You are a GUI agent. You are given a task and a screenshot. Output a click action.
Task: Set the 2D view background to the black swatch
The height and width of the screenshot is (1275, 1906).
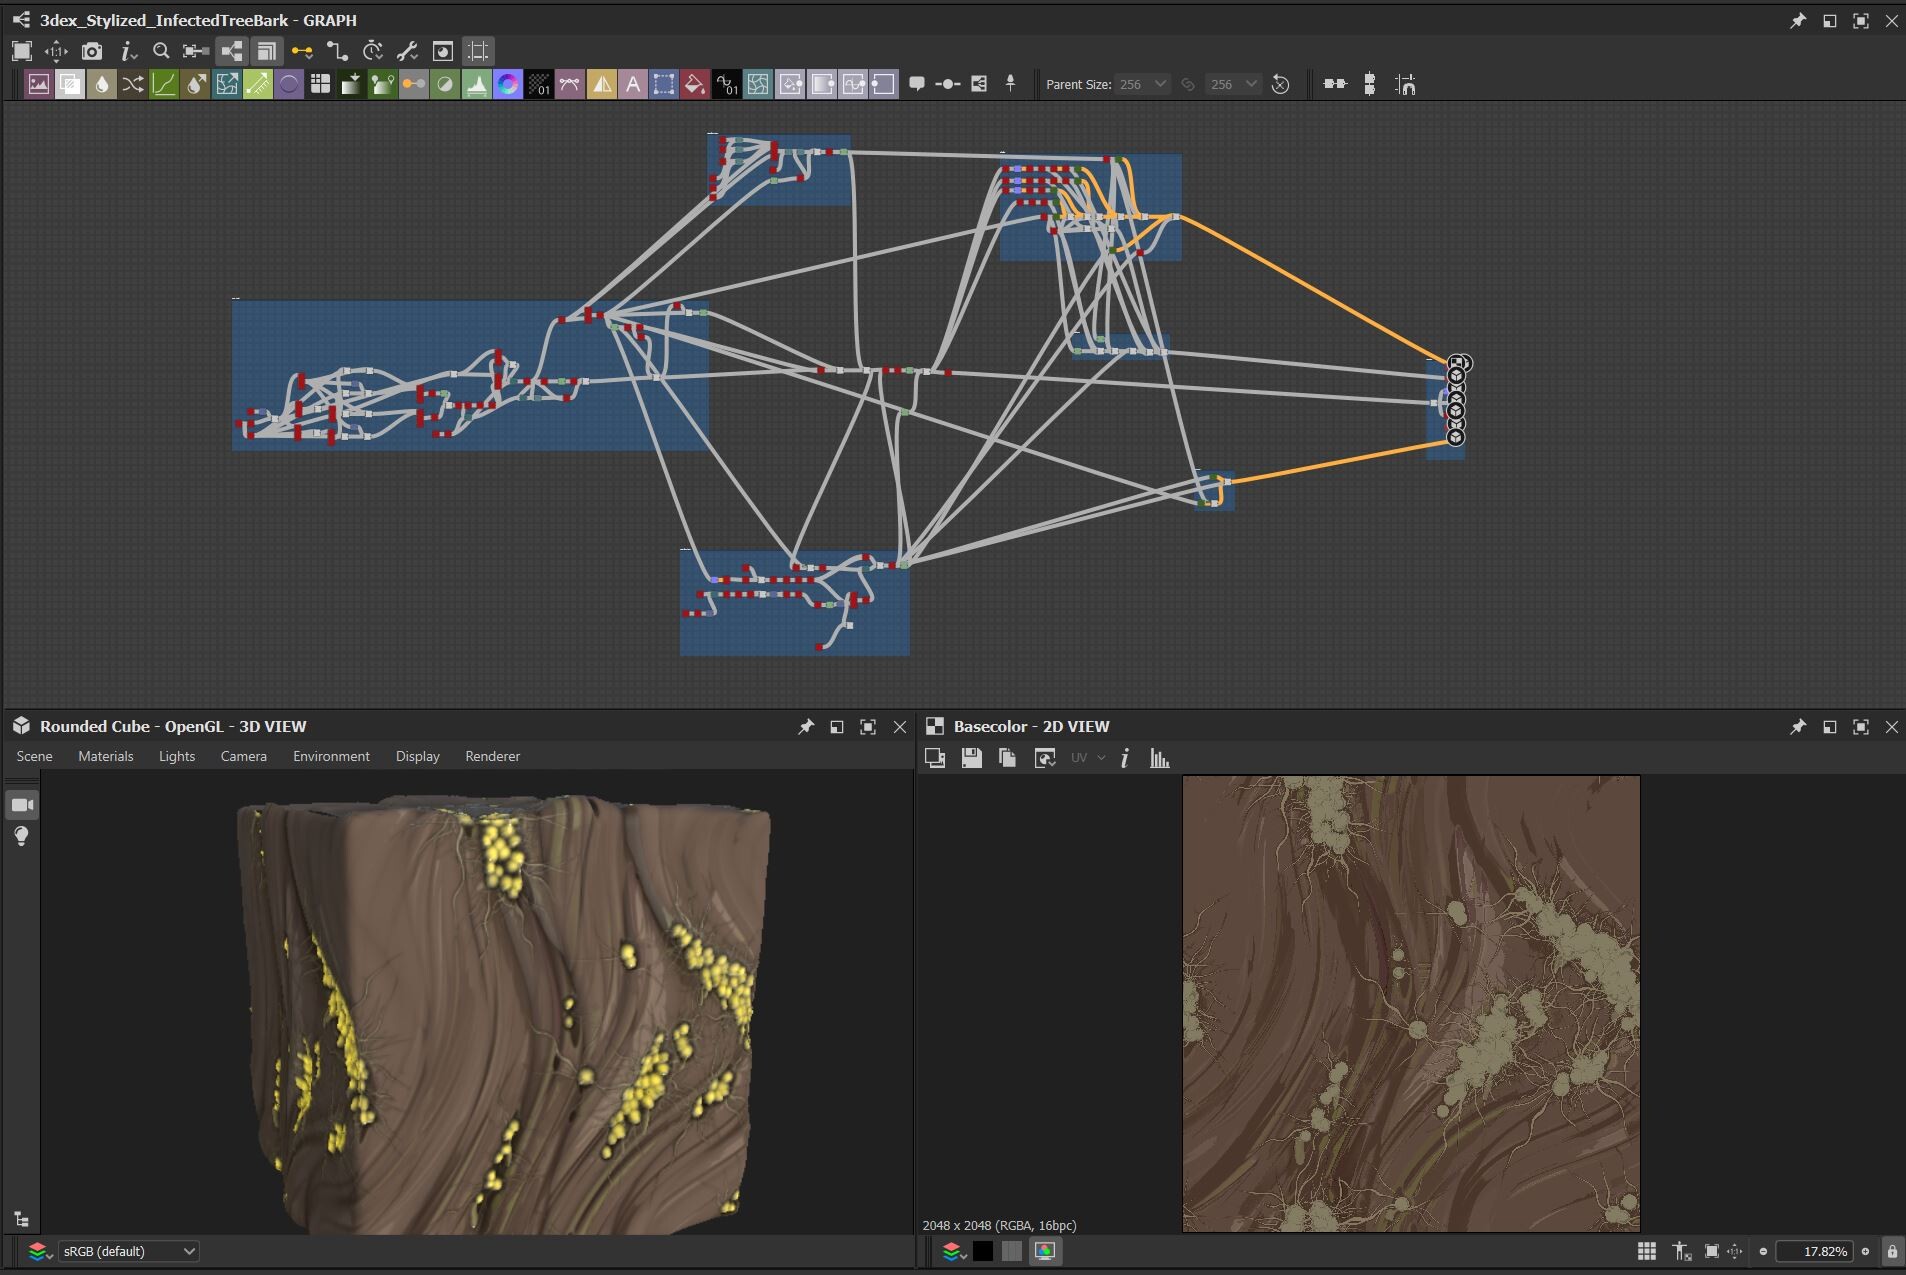[983, 1251]
